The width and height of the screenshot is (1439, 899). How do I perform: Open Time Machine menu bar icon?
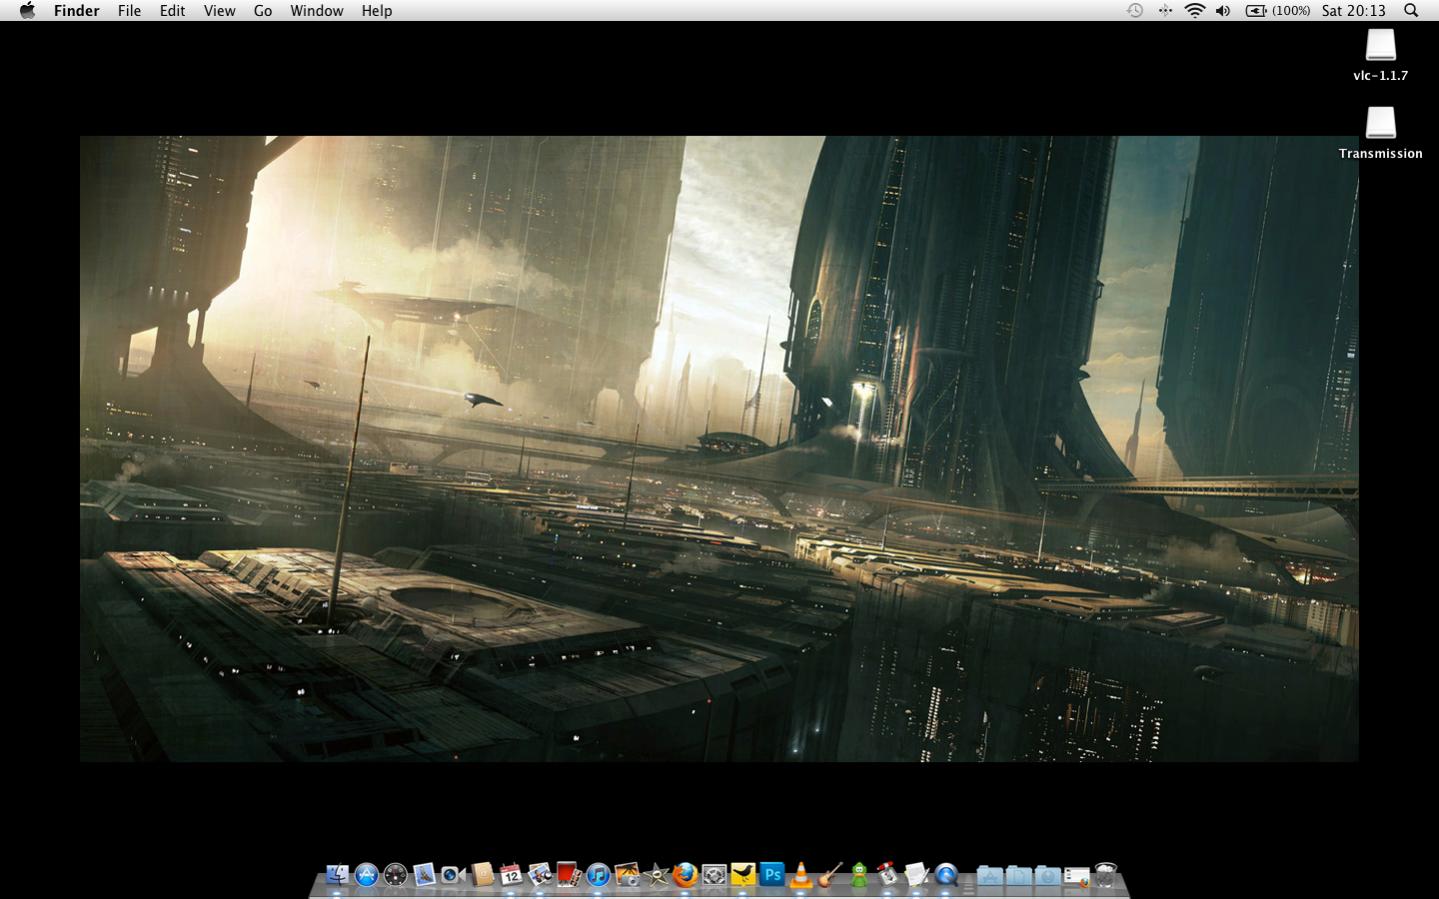point(1135,10)
